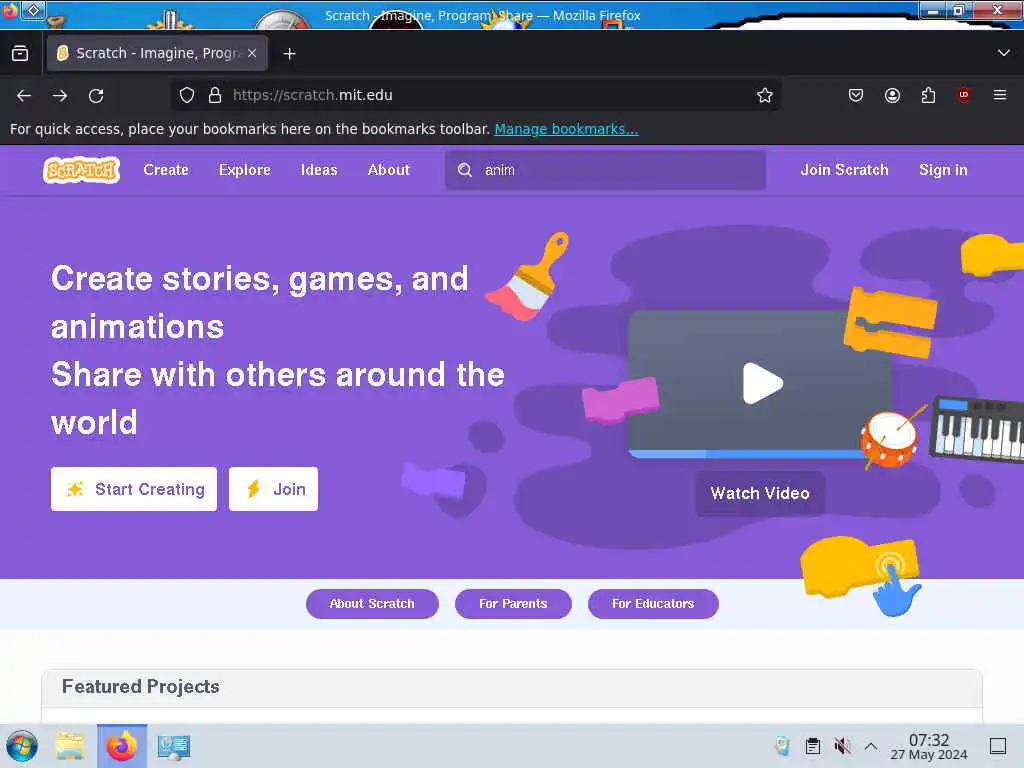Go back with the browser back arrow

point(24,95)
